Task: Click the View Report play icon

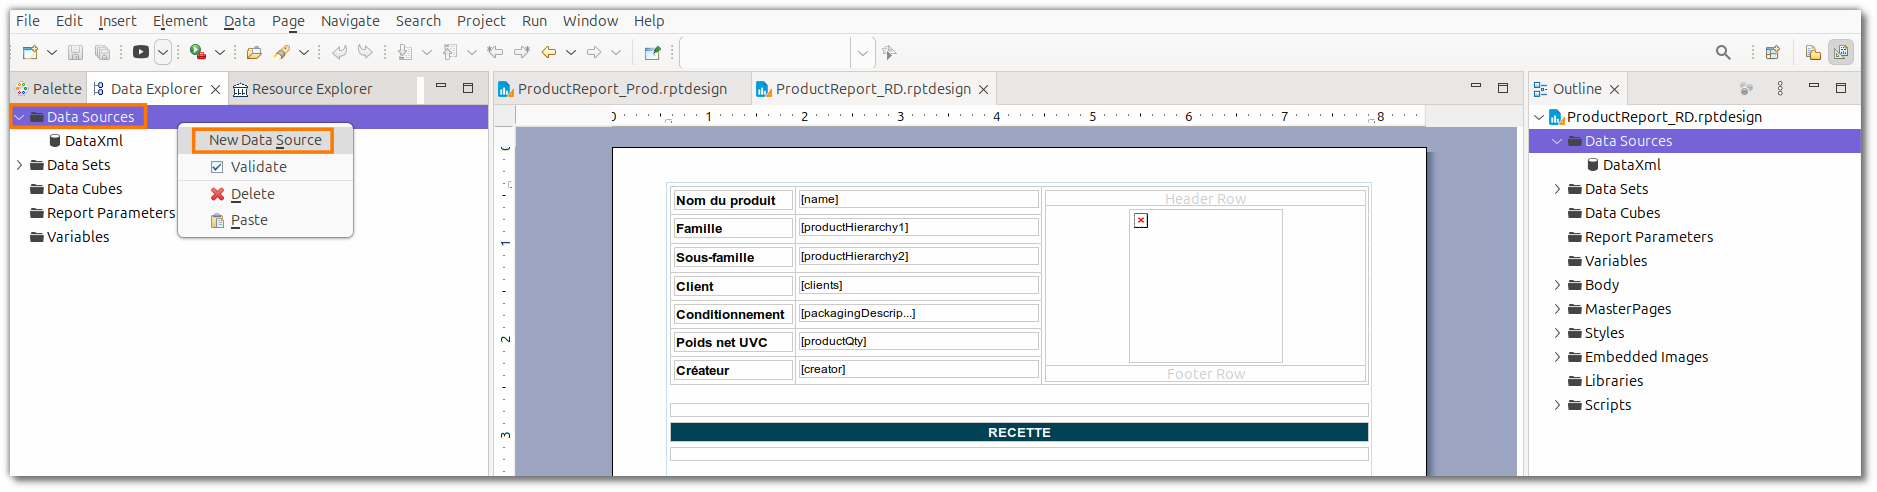Action: point(141,52)
